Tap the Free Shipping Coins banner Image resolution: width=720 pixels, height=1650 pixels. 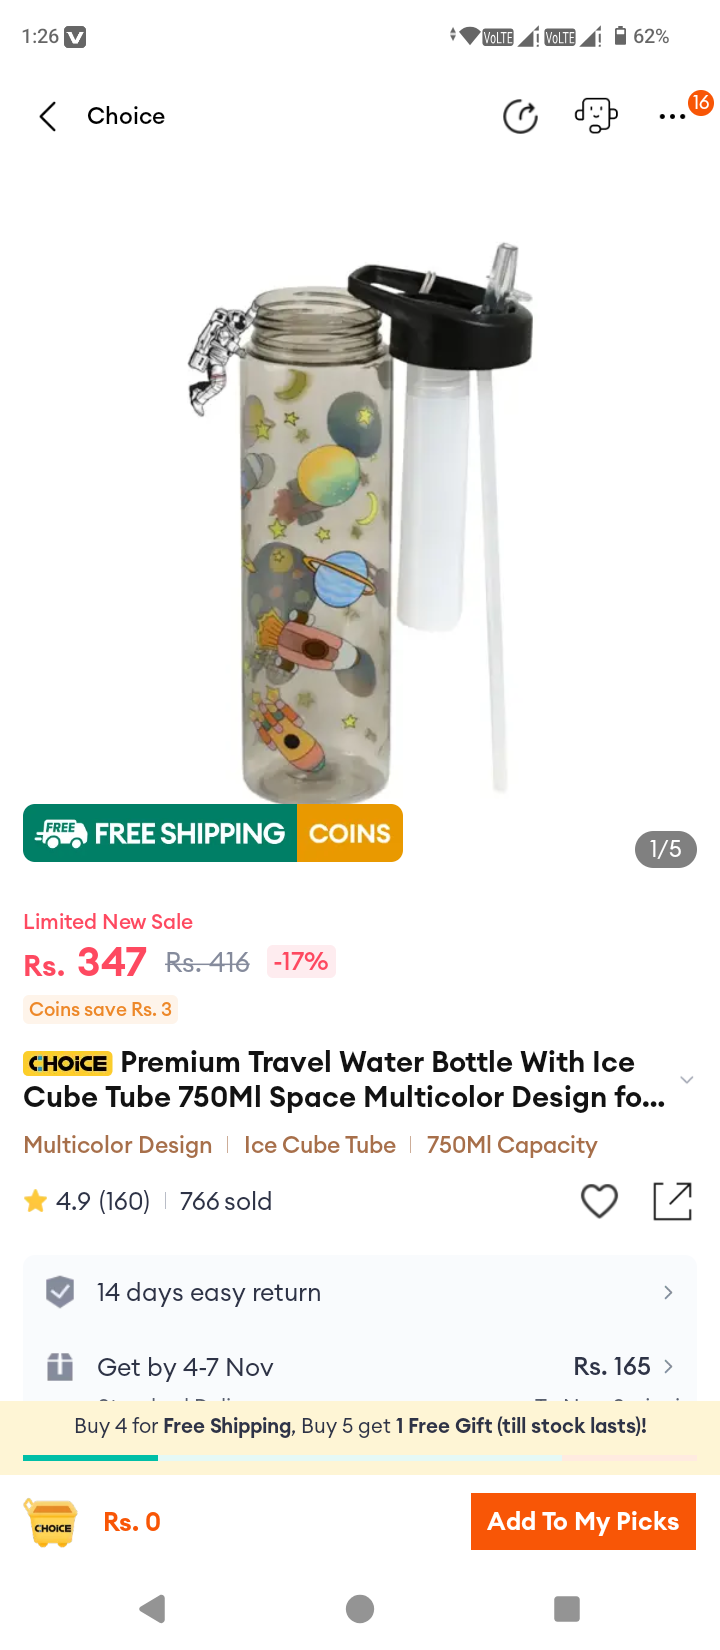213,833
